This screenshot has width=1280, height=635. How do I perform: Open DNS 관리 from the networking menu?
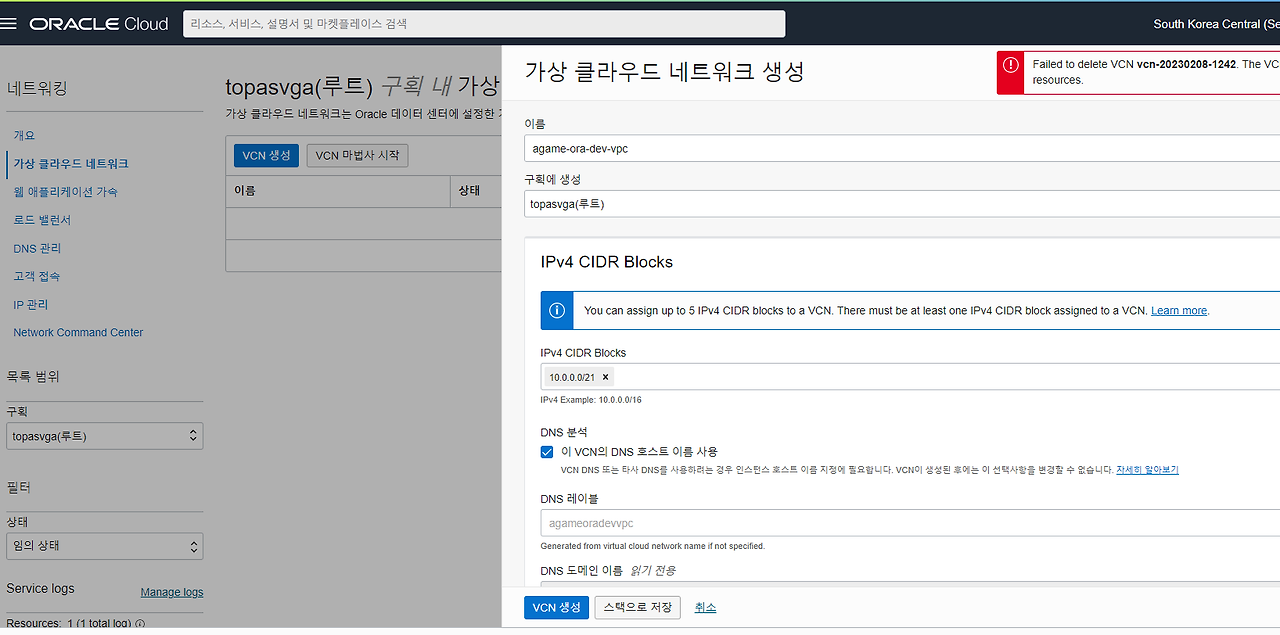(37, 247)
